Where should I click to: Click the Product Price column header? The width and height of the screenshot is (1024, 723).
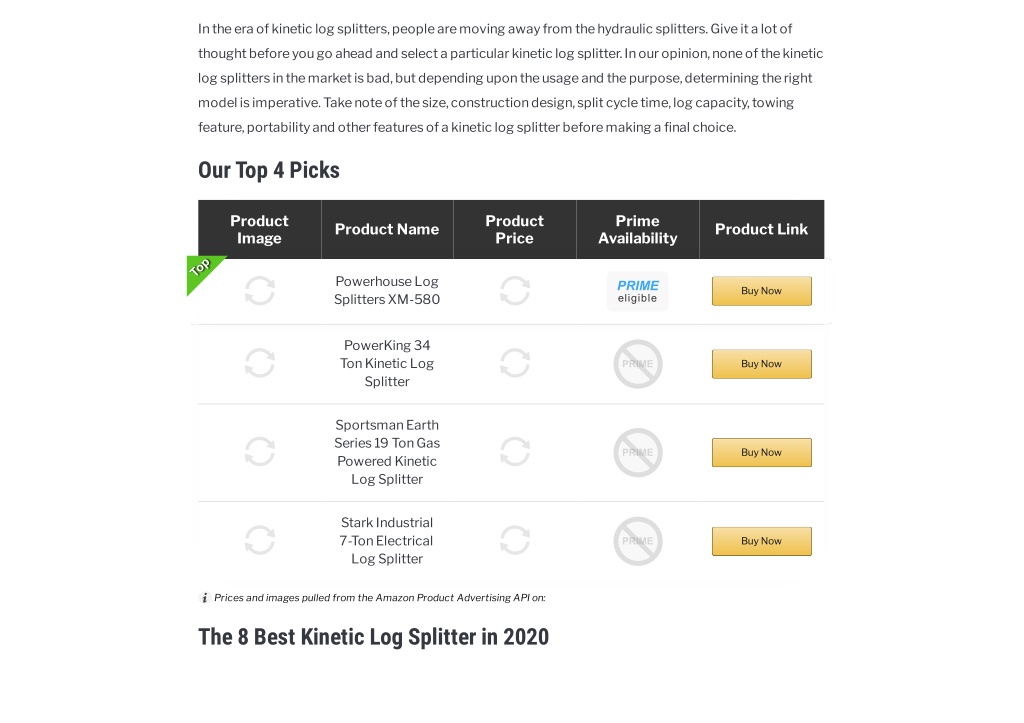coord(515,230)
